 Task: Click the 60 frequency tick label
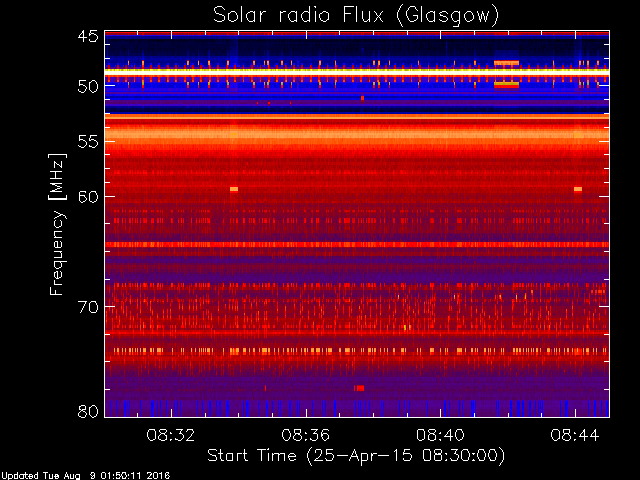[88, 197]
